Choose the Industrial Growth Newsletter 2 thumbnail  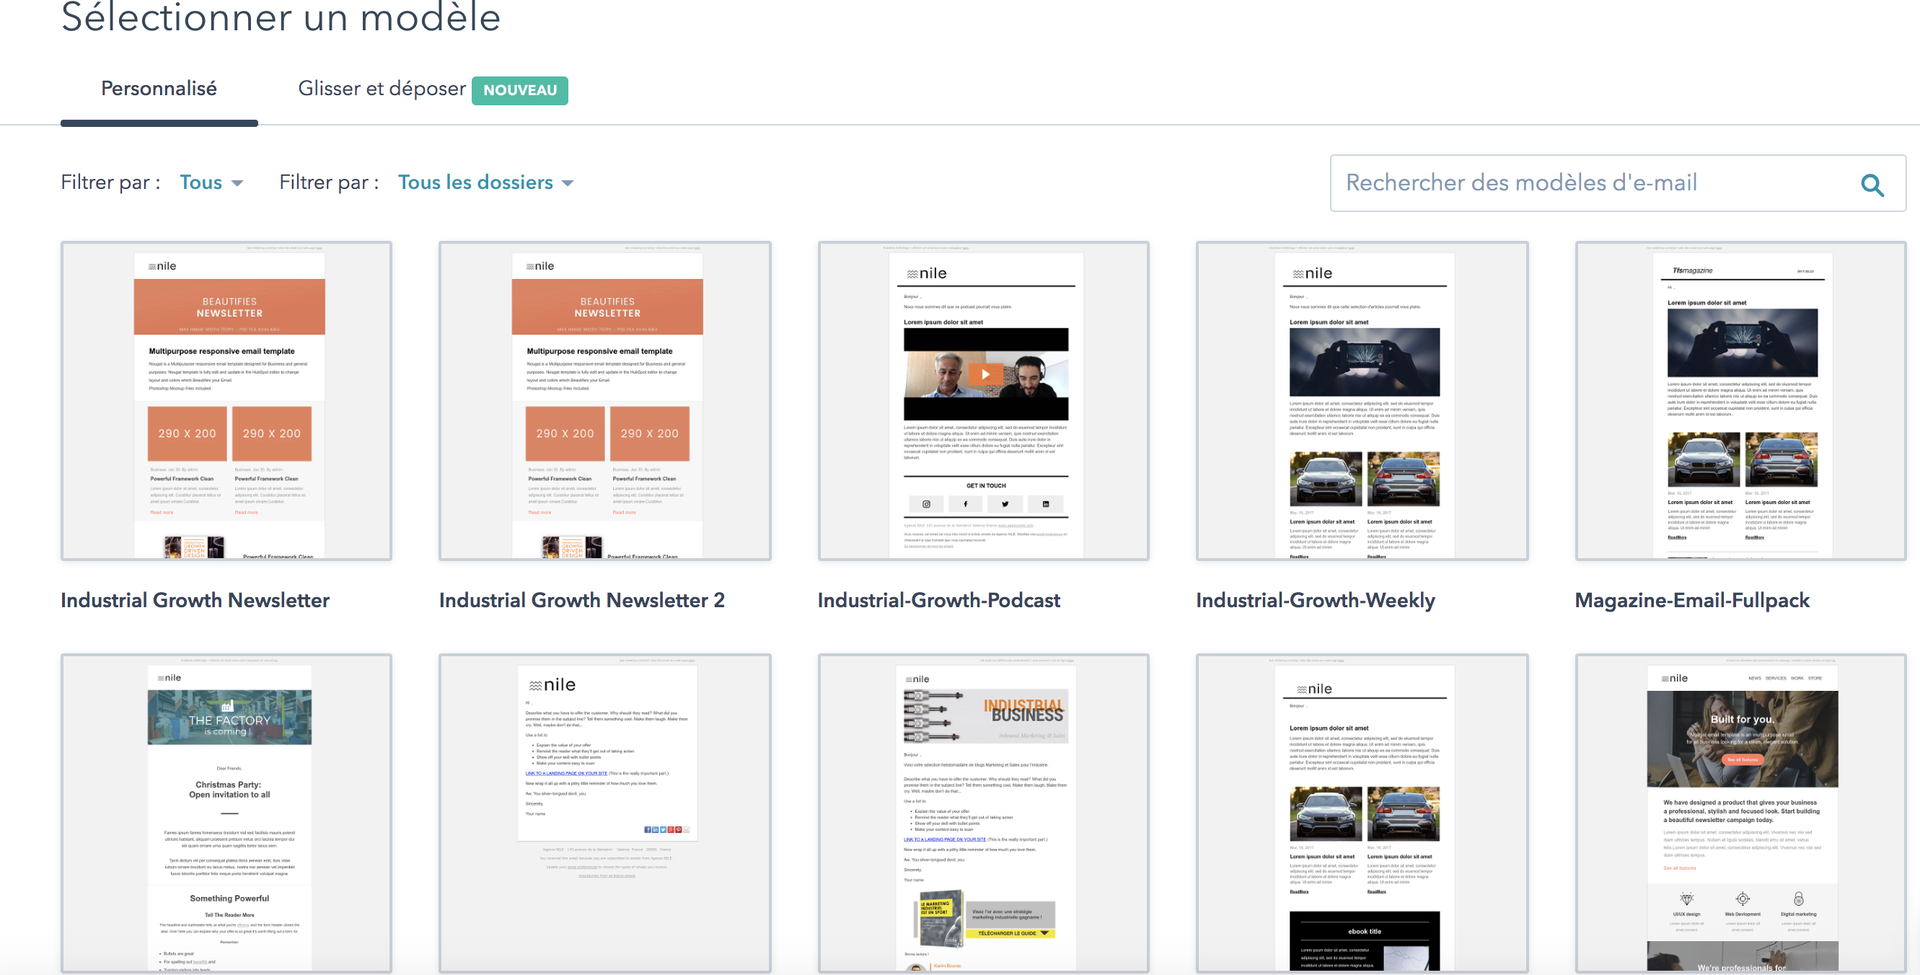pyautogui.click(x=605, y=400)
